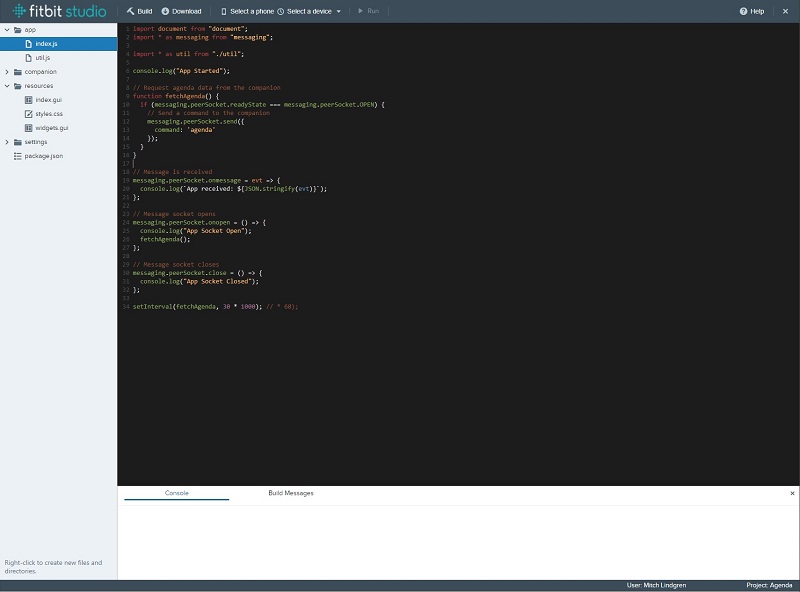
Task: Click the Build hammer icon
Action: (x=131, y=11)
